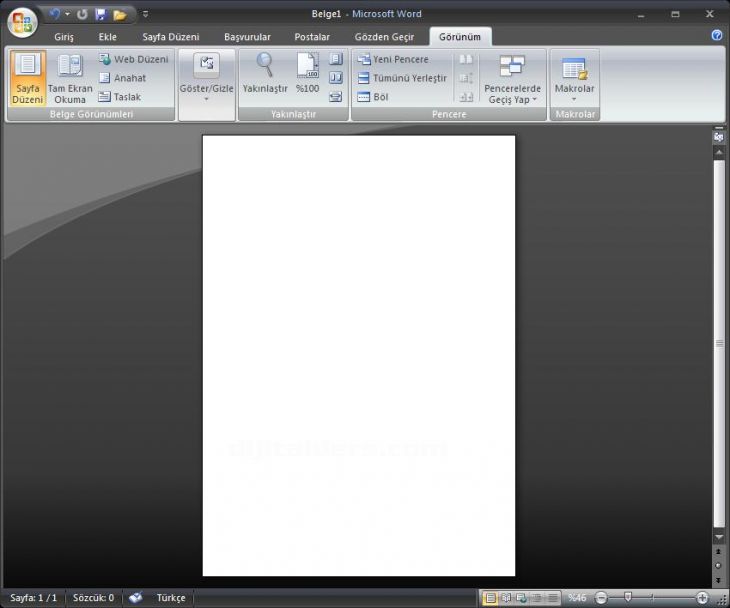Click the Save disk icon
This screenshot has width=730, height=608.
100,14
